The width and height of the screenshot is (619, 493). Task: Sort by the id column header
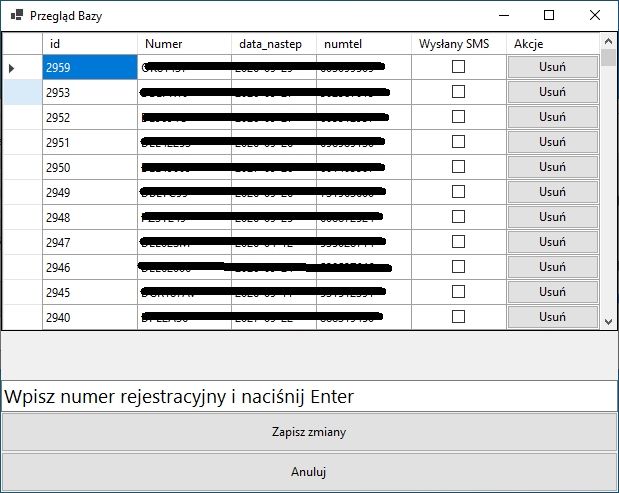[x=89, y=44]
